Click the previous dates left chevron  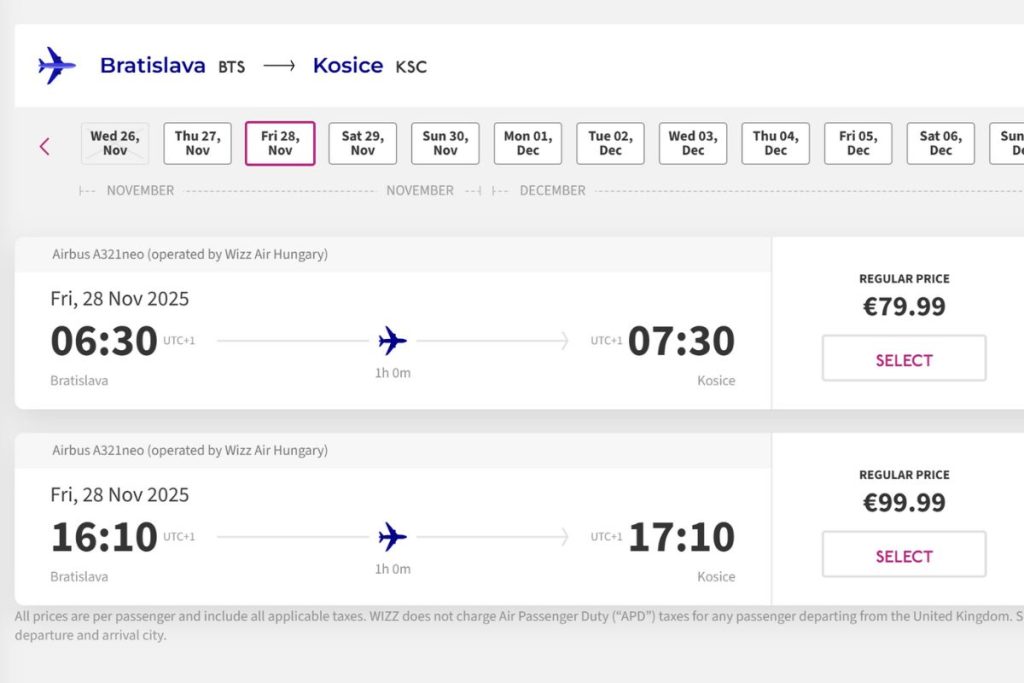45,146
